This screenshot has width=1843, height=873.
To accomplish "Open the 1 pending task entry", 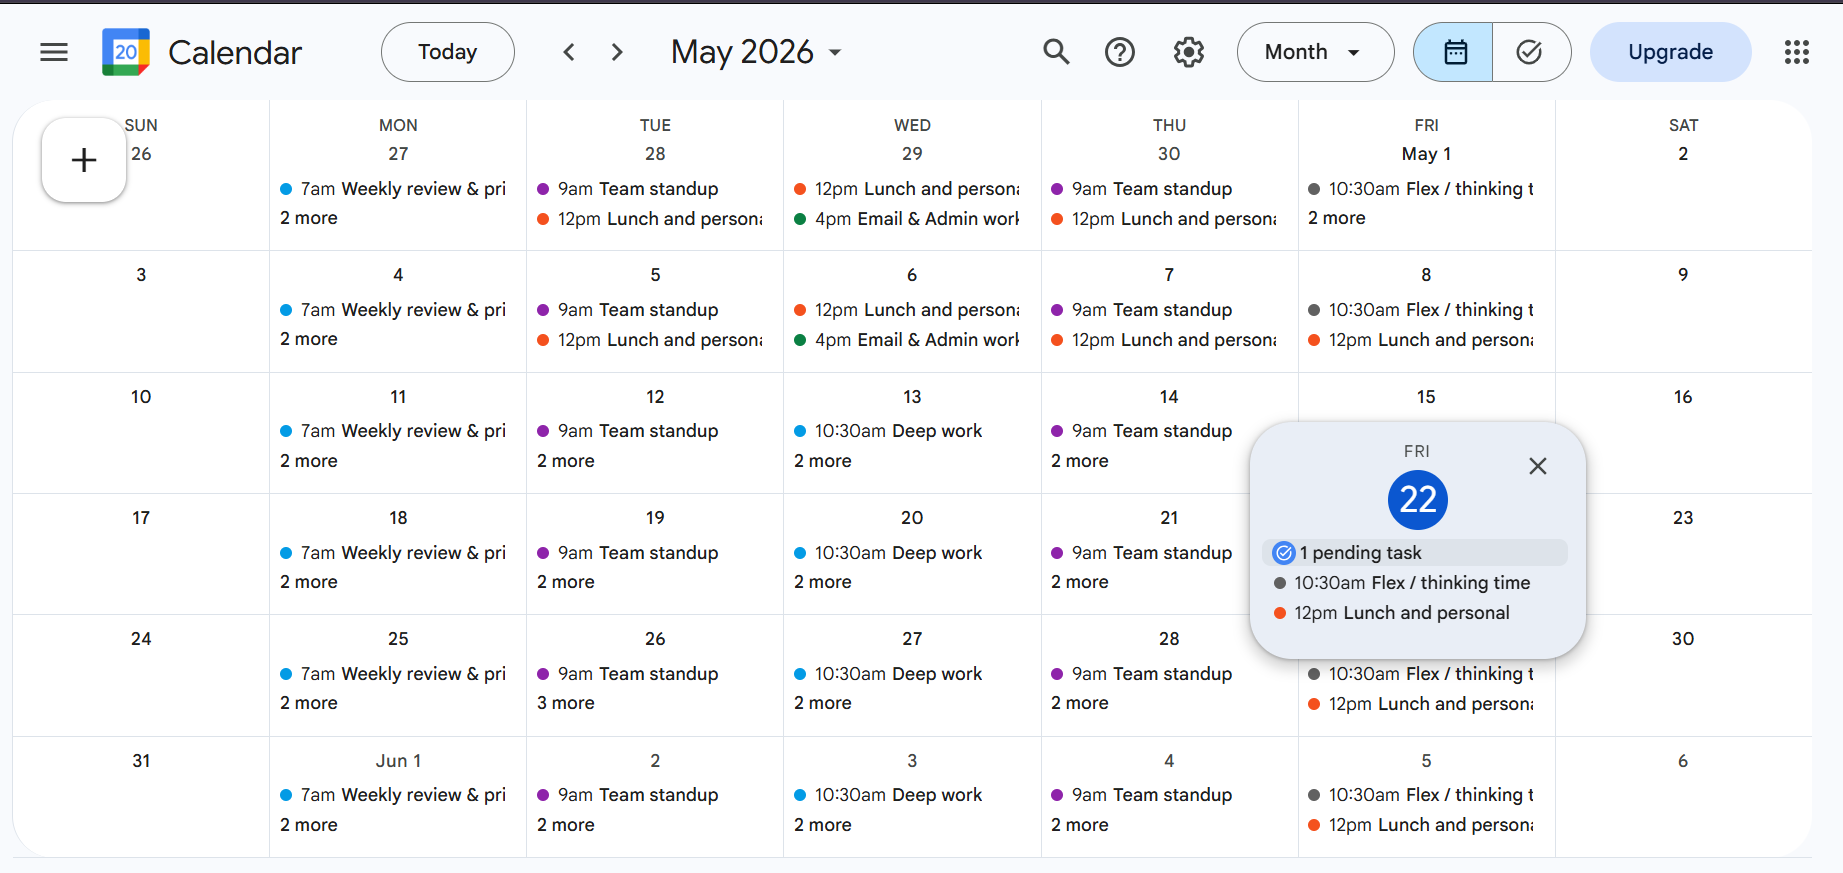I will point(1415,553).
